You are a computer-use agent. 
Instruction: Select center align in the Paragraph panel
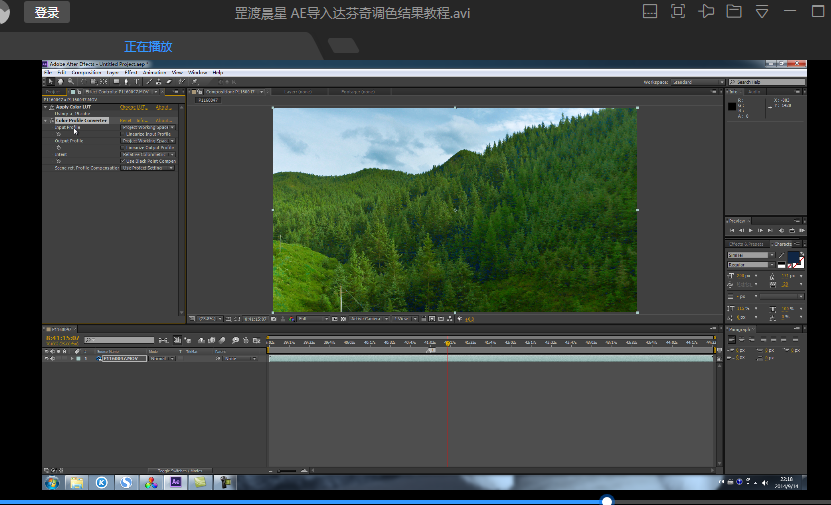(x=741, y=340)
